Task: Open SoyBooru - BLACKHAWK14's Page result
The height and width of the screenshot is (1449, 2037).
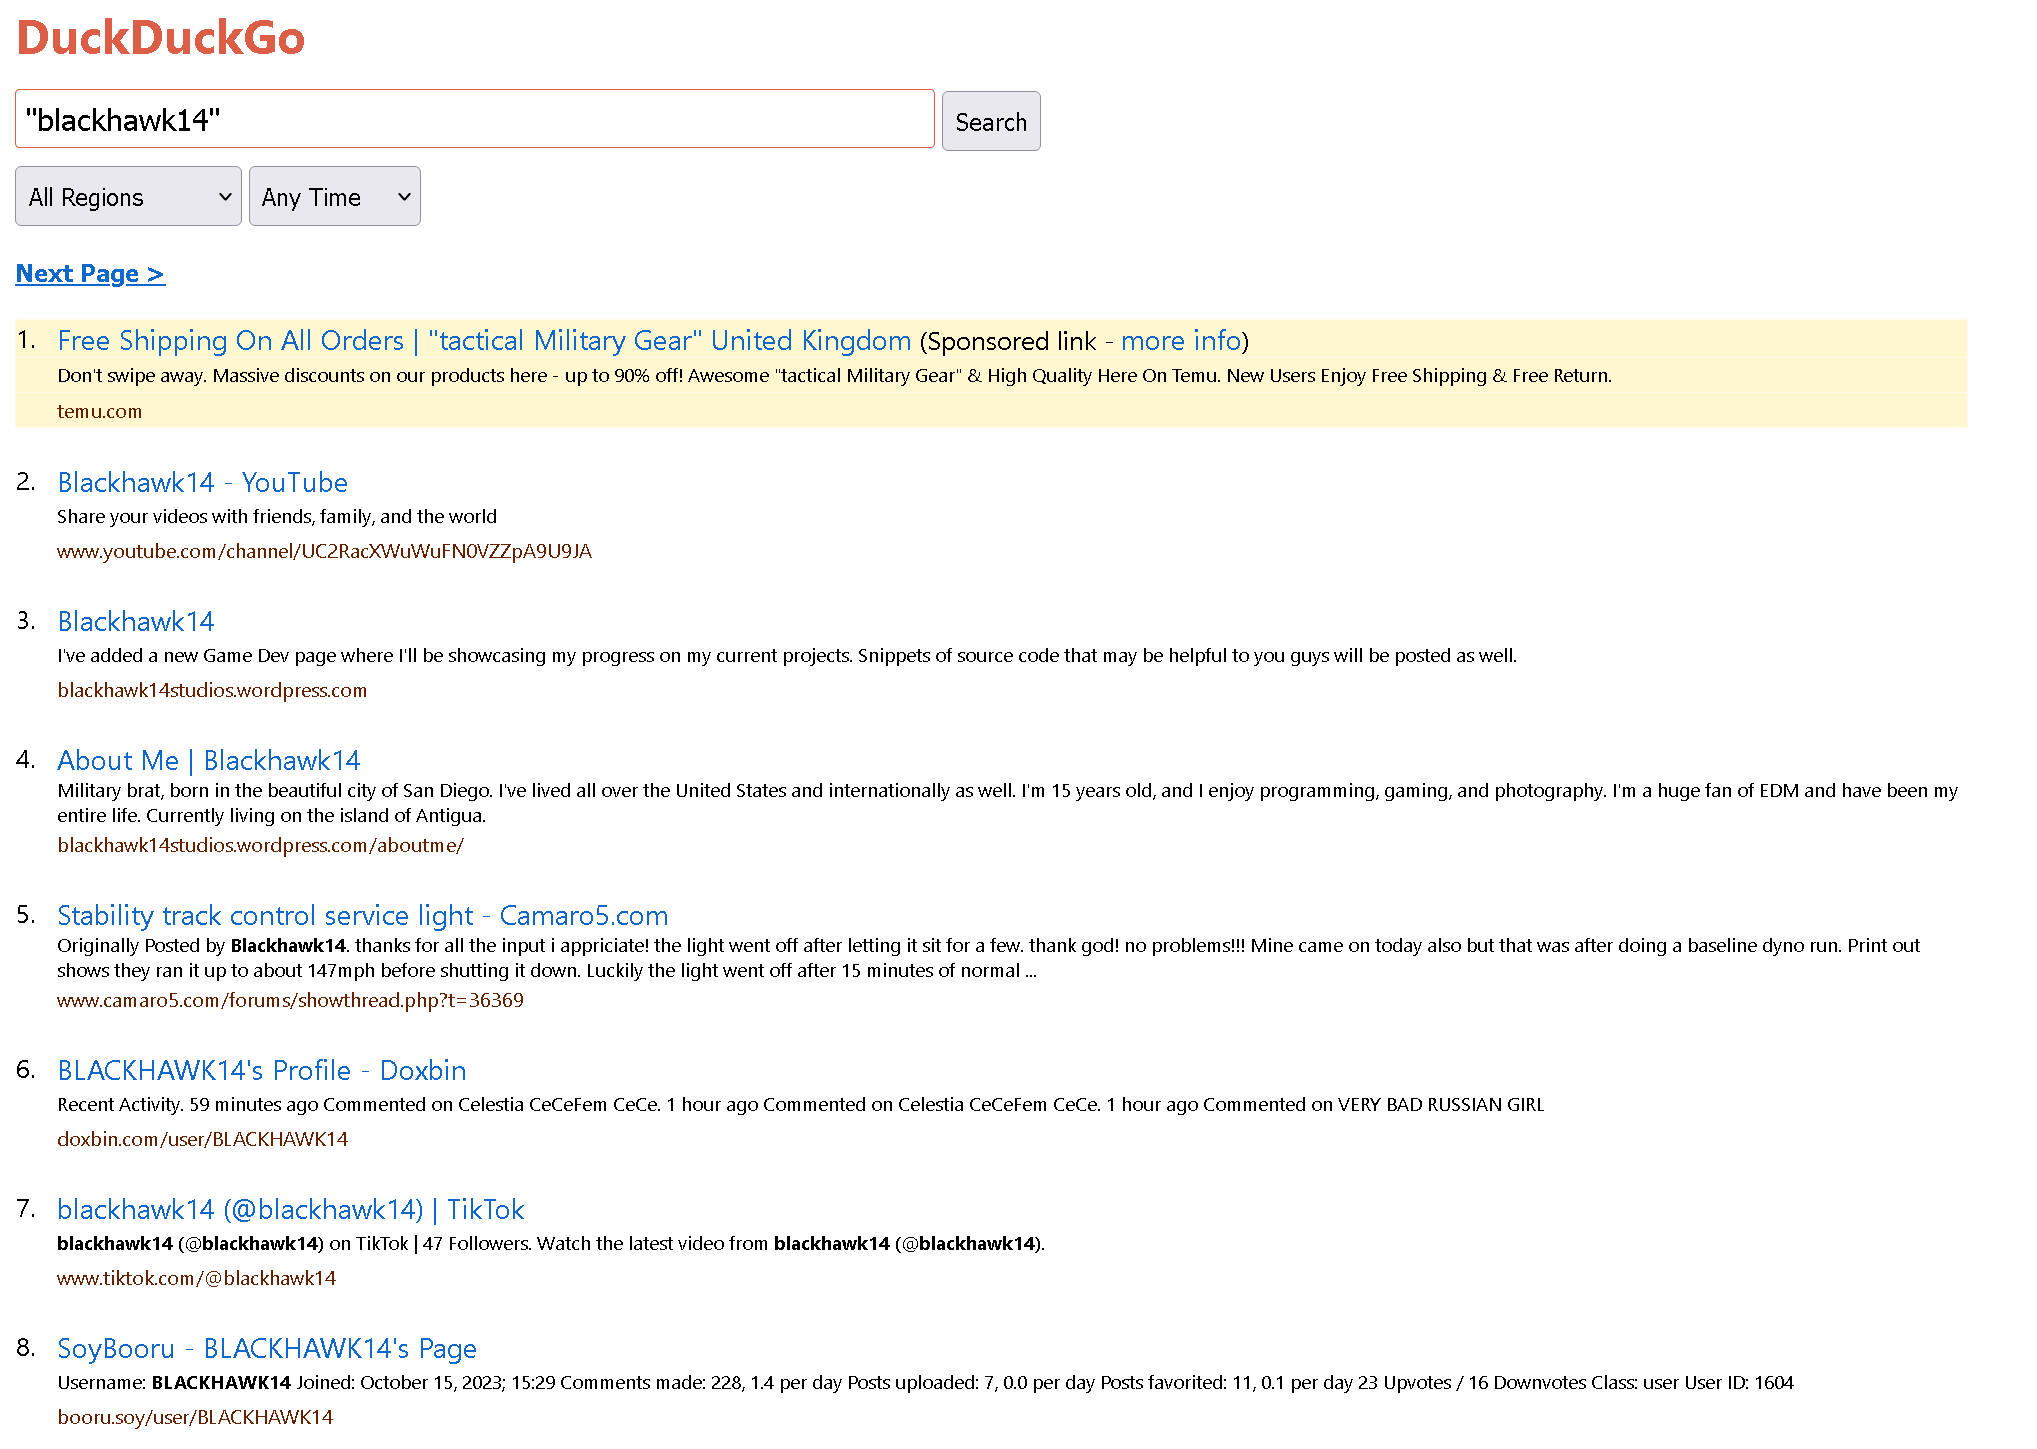Action: [x=266, y=1348]
